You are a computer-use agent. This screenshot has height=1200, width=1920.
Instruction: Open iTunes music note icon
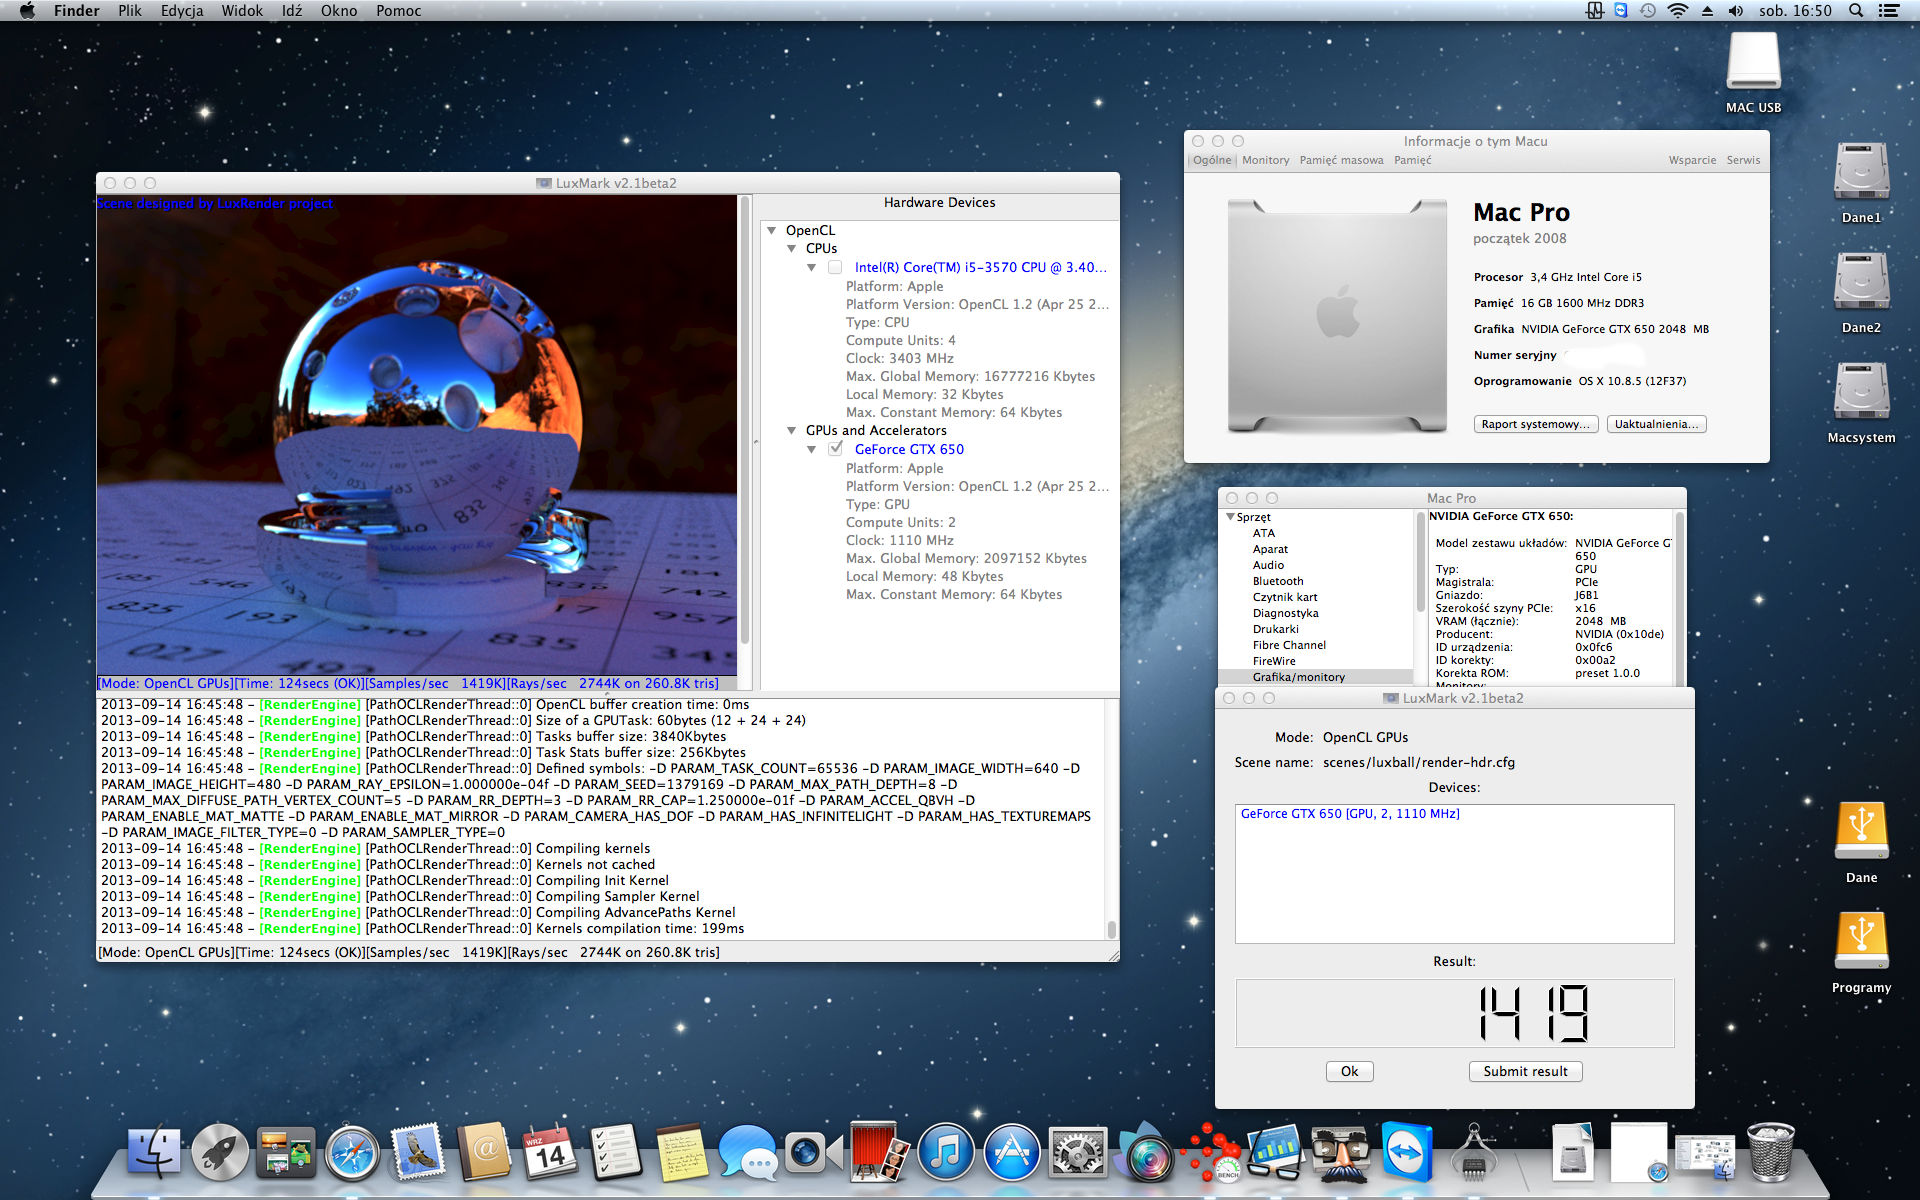(x=946, y=1152)
